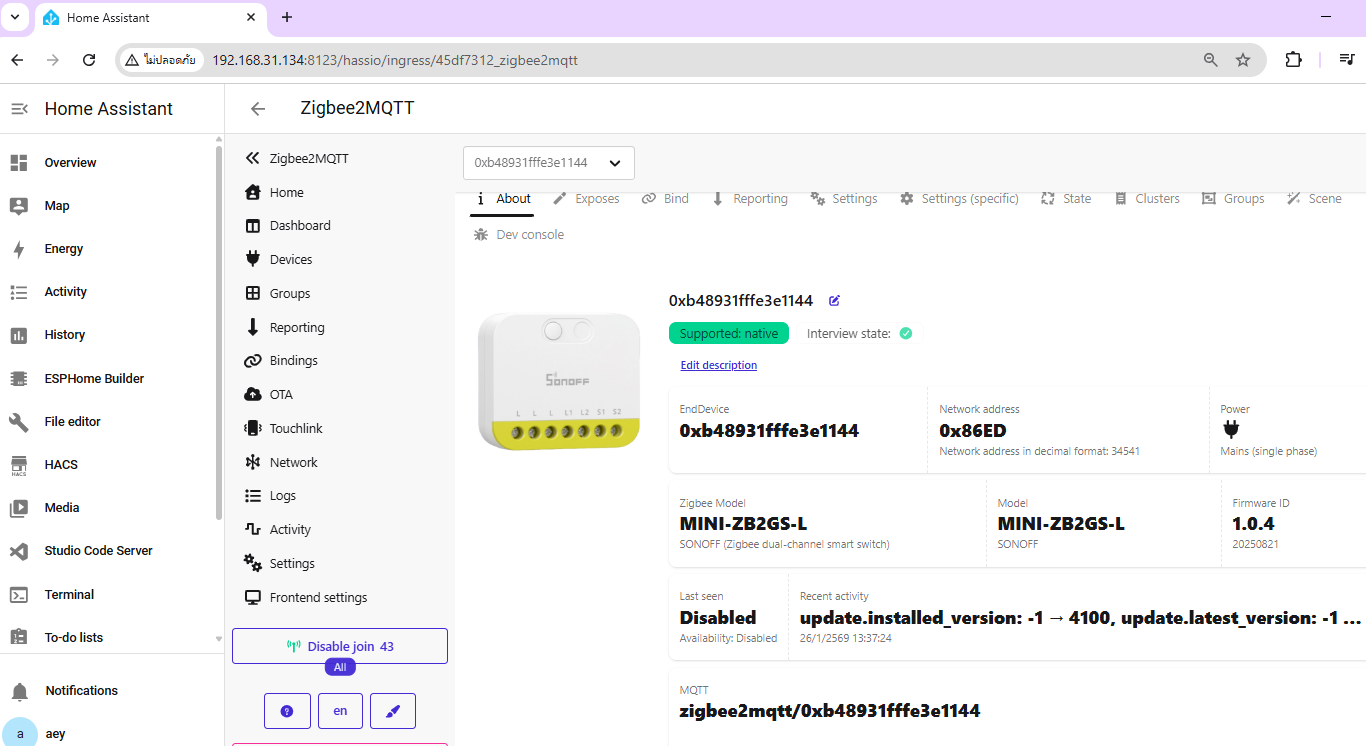Click the pencil icon beside device name
The width and height of the screenshot is (1366, 746).
pos(835,300)
